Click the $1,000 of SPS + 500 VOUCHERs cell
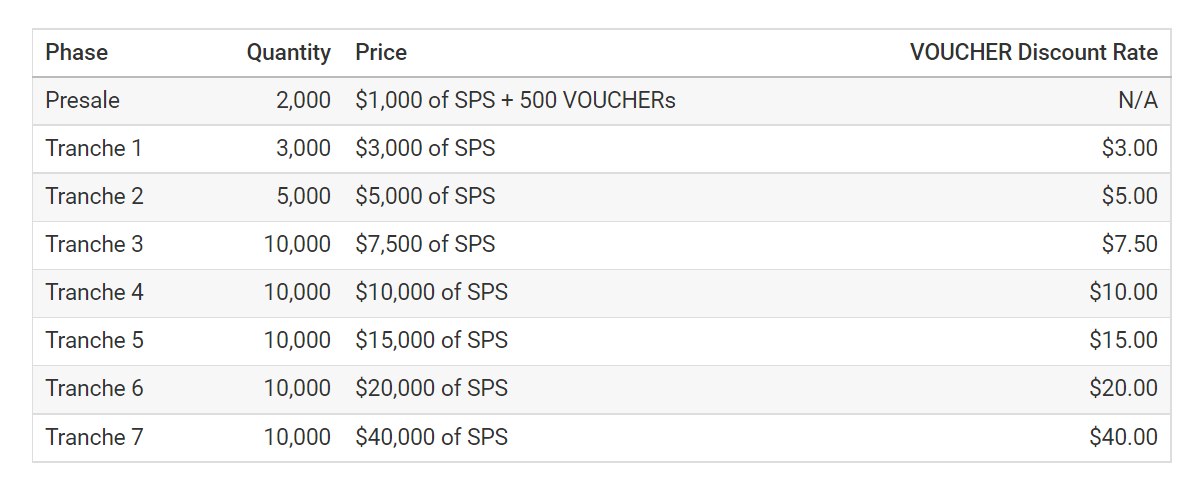 tap(515, 100)
